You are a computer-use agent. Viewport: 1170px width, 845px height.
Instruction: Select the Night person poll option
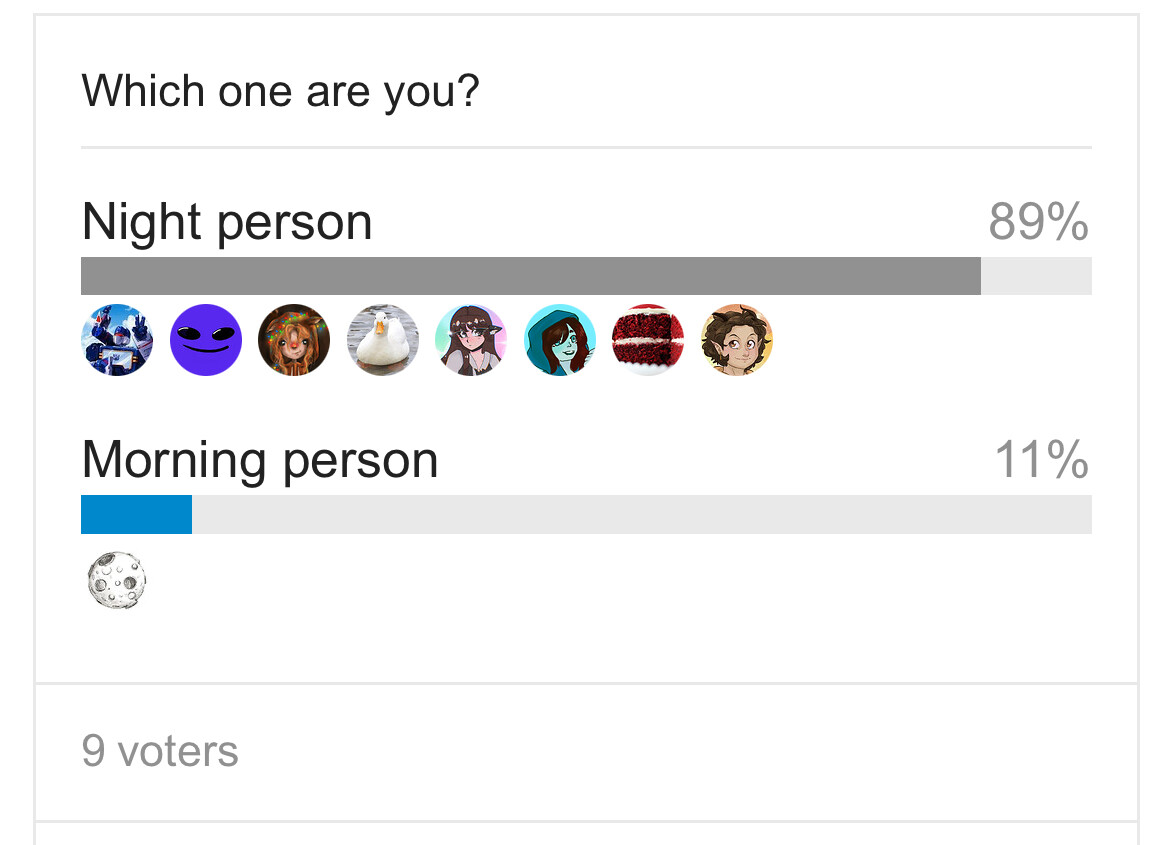coord(227,222)
